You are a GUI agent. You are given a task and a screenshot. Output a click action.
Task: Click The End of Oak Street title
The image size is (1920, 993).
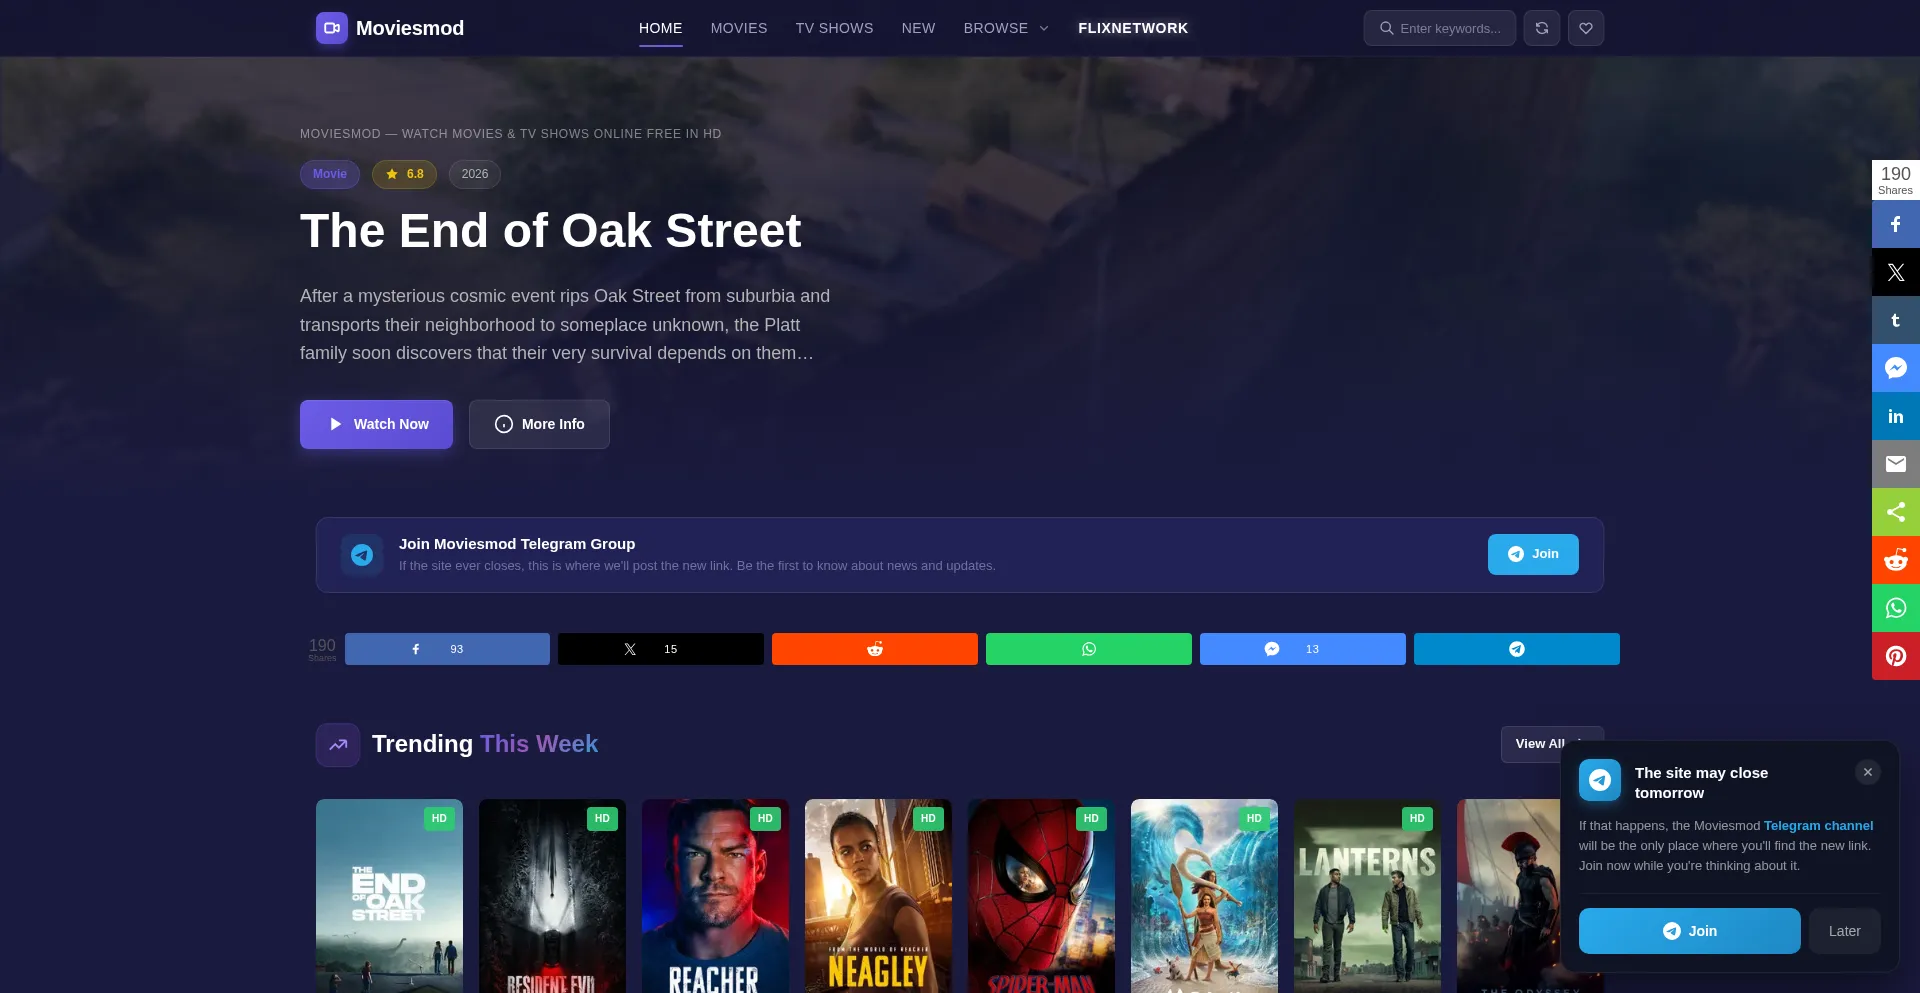[x=551, y=231]
